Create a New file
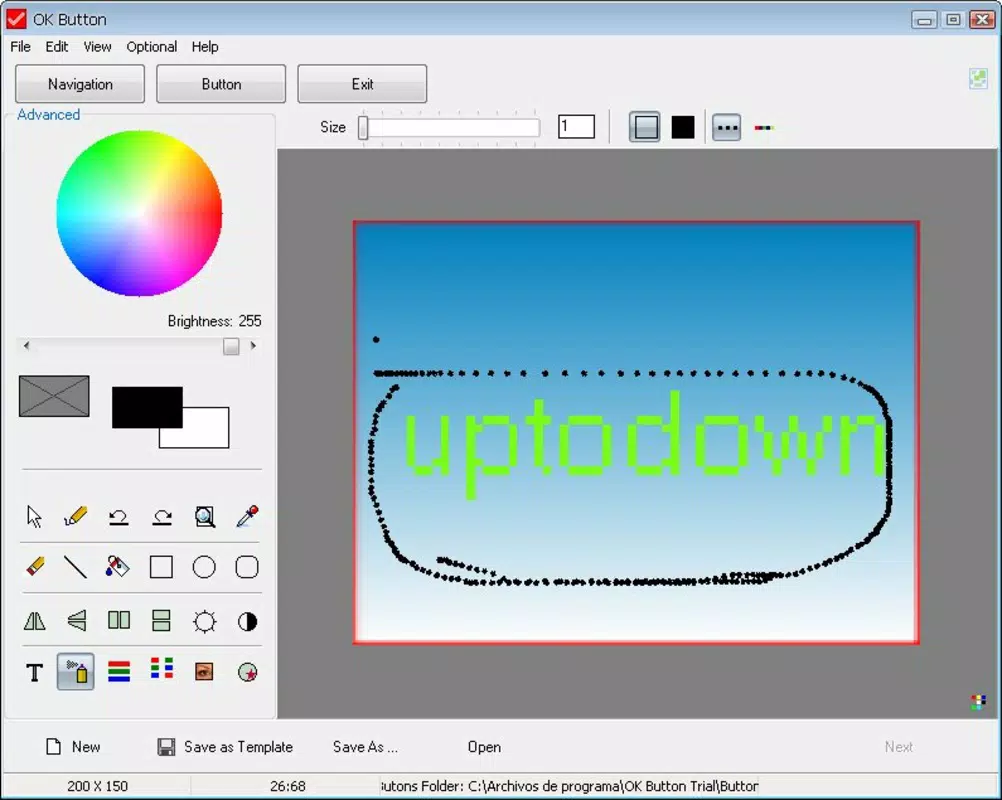 point(73,746)
